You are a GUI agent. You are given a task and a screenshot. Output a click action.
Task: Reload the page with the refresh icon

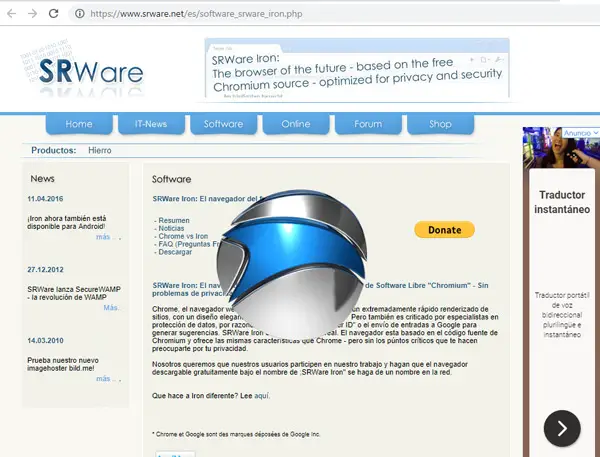pos(54,14)
